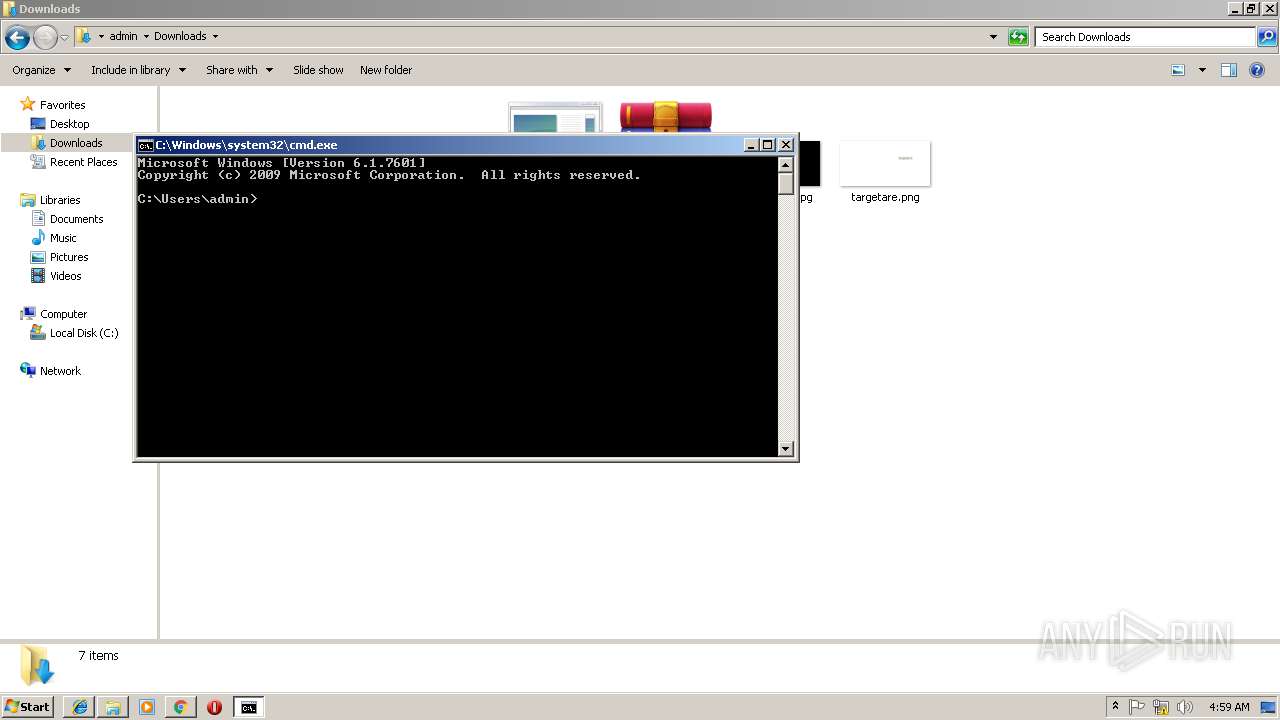The height and width of the screenshot is (720, 1280).
Task: Open Recent Places in navigation pane
Action: [x=83, y=162]
